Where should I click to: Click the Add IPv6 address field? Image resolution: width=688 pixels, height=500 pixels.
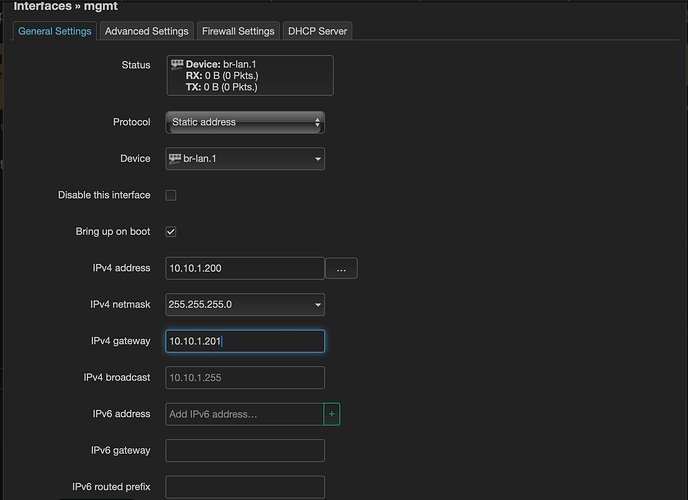point(244,414)
